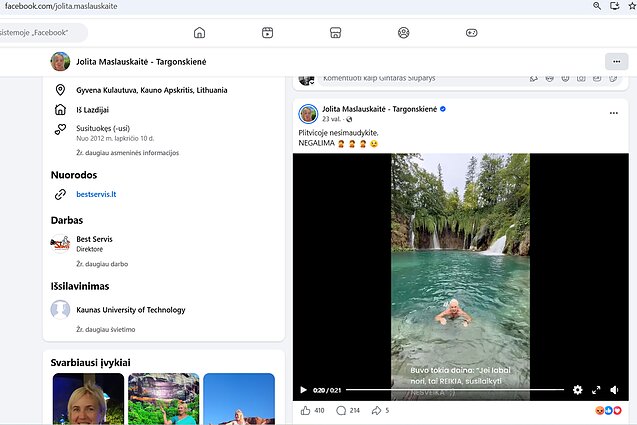637x425 pixels.
Task: Open bestservis.lt link
Action: click(96, 194)
